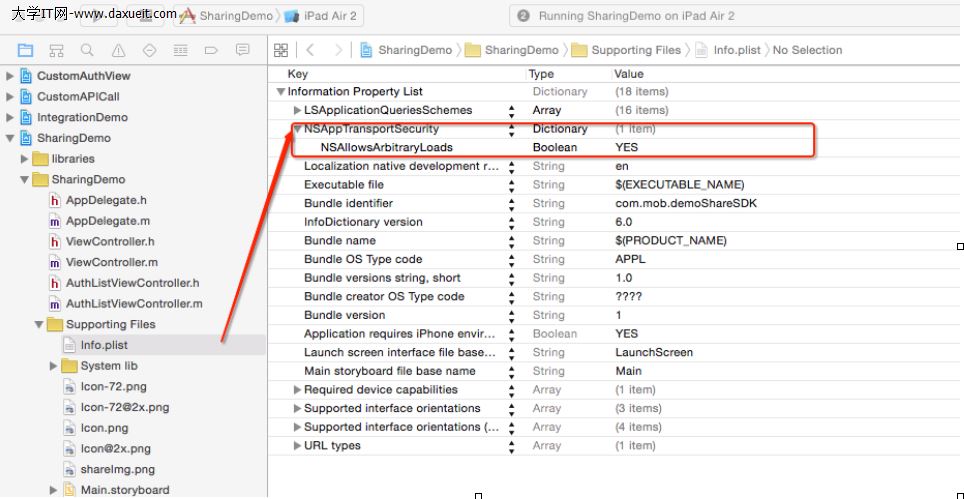Open key stepper for Bundle identifier
This screenshot has height=499, width=964.
[x=513, y=203]
